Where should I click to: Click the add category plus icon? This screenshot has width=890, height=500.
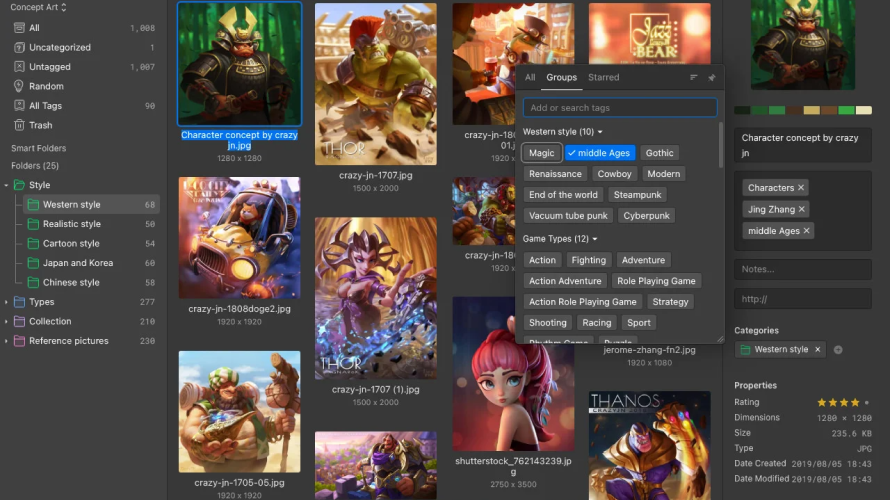pyautogui.click(x=838, y=350)
